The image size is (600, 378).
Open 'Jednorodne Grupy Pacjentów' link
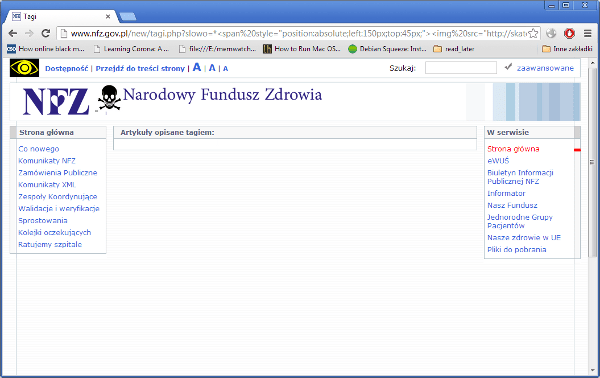(x=520, y=221)
